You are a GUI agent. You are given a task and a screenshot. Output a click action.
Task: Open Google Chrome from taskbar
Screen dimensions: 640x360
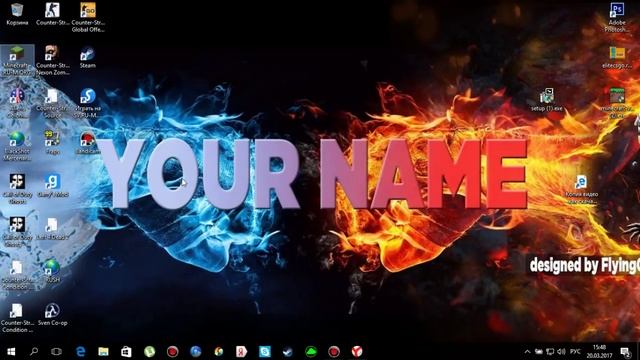tap(218, 351)
